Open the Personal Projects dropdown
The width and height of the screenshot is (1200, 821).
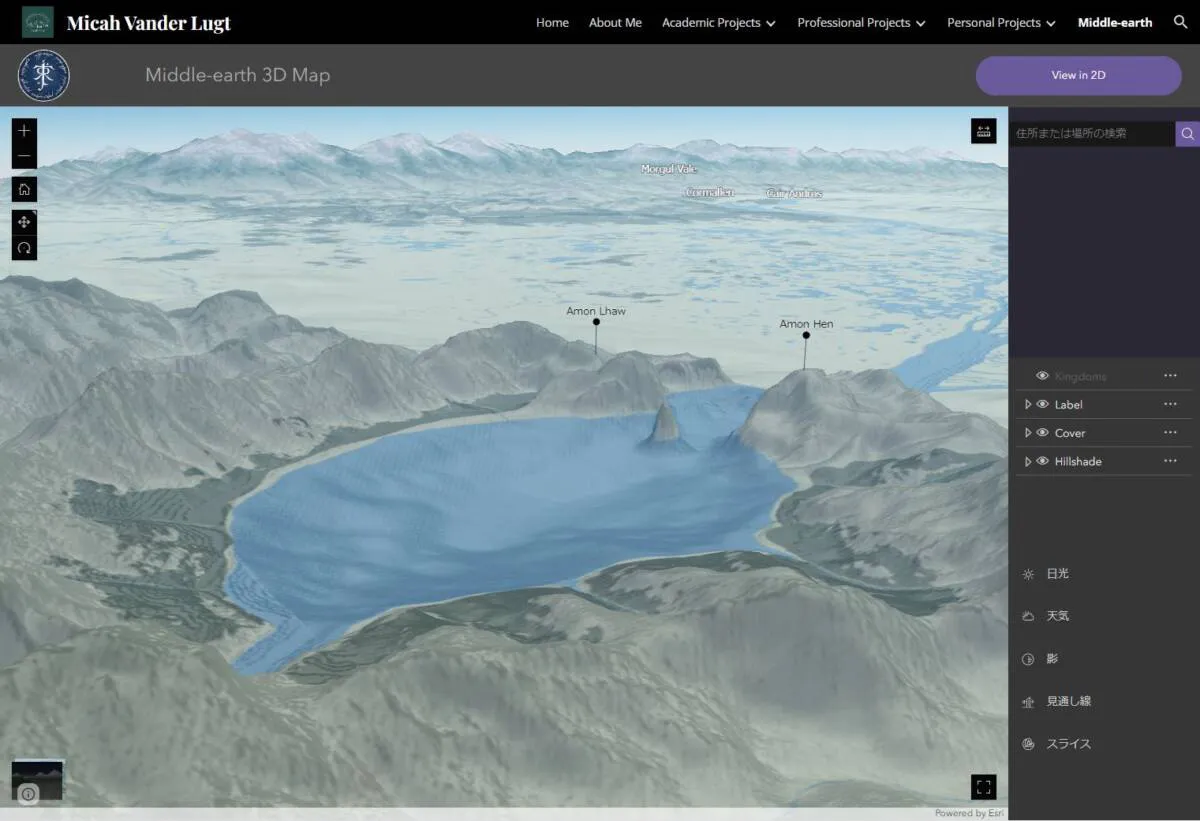pyautogui.click(x=1001, y=22)
